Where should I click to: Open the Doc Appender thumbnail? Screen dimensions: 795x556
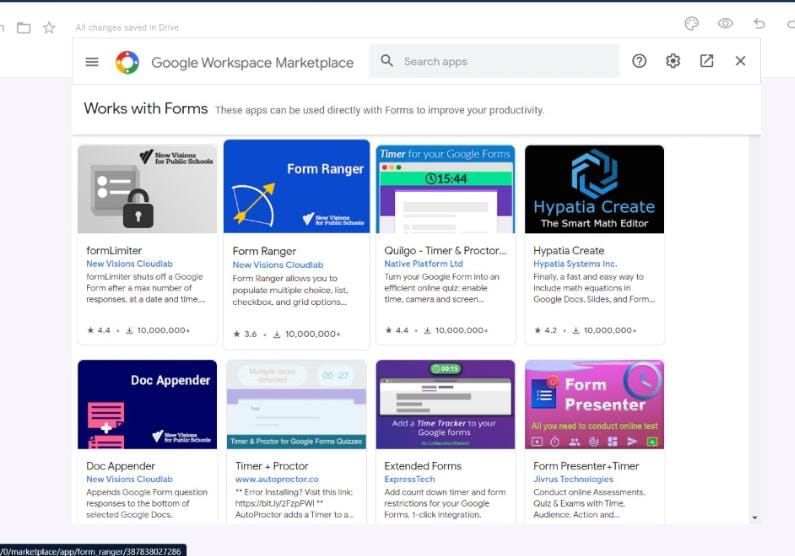pos(147,404)
